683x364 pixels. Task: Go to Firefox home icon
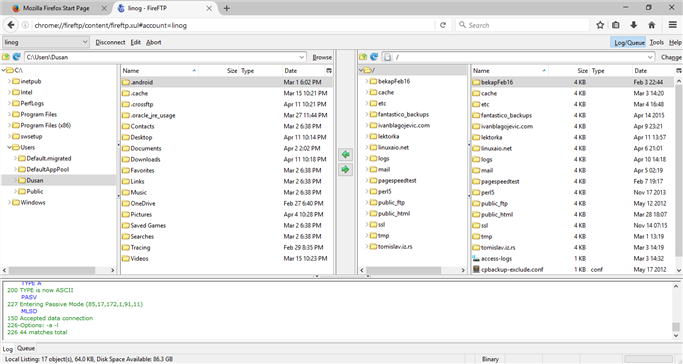click(652, 25)
